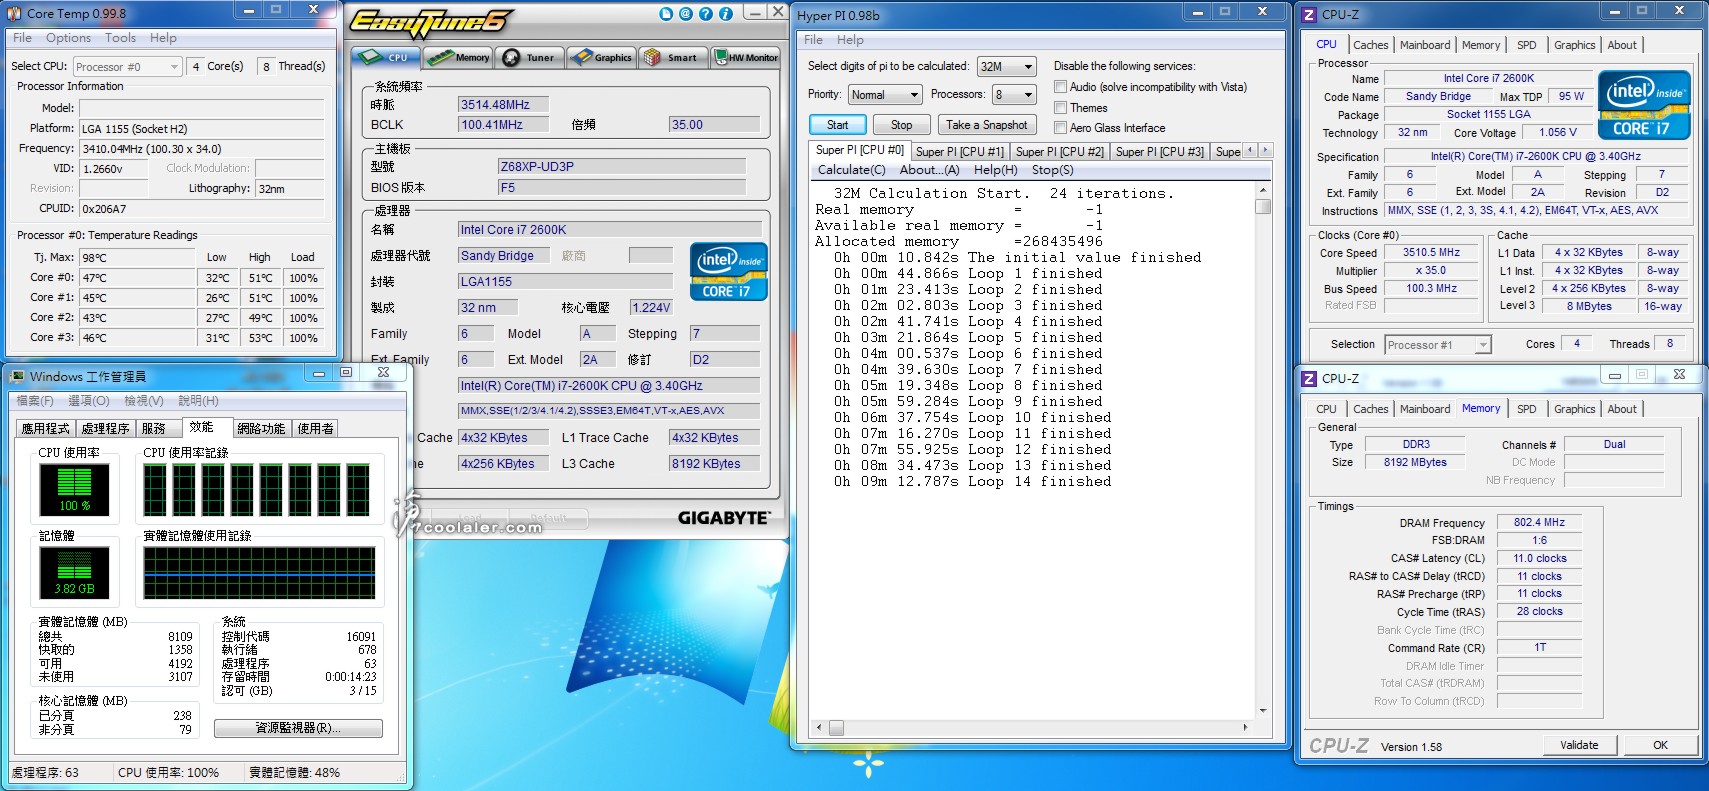
Task: Click the Core Temp title bar icon
Action: coord(15,13)
